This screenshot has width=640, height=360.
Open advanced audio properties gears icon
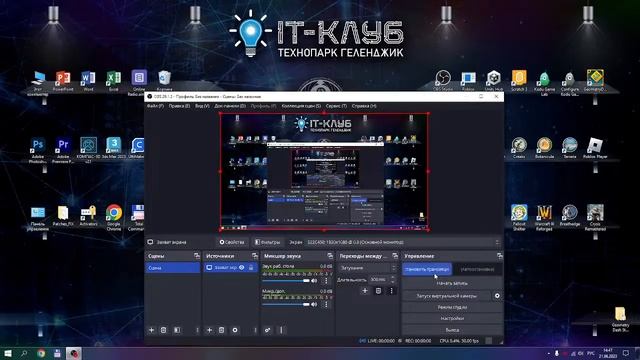[x=267, y=330]
